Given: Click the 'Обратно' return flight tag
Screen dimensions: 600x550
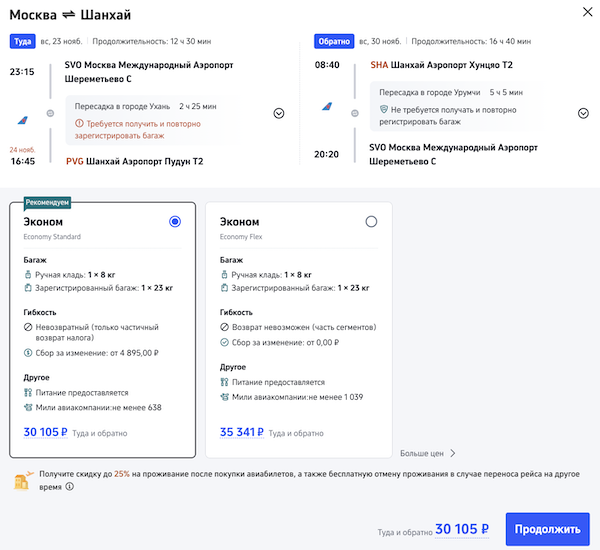Looking at the screenshot, I should [x=332, y=42].
